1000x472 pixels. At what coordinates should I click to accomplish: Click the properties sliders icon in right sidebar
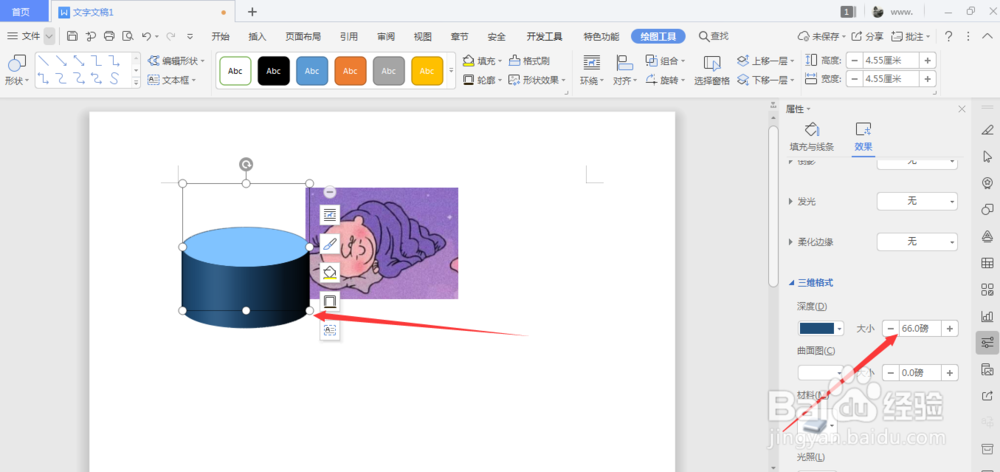pos(987,343)
